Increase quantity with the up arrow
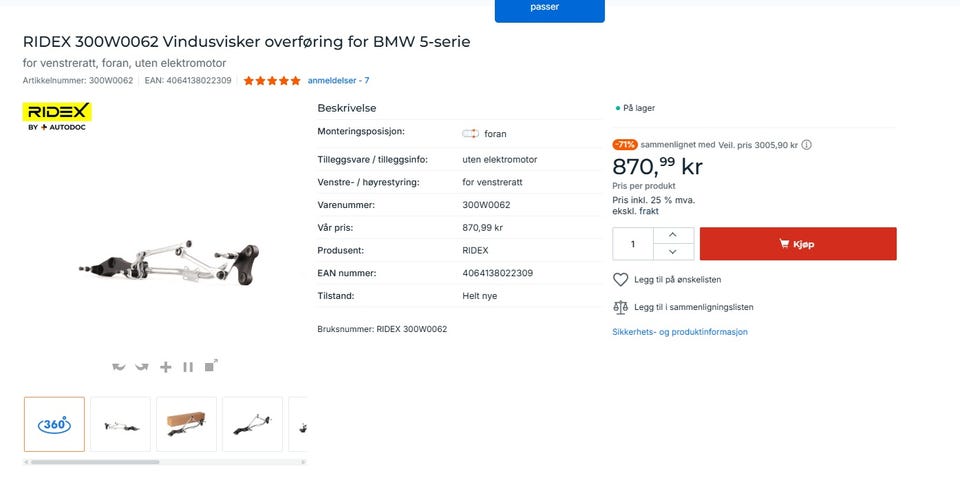The width and height of the screenshot is (960, 487). pyautogui.click(x=673, y=235)
